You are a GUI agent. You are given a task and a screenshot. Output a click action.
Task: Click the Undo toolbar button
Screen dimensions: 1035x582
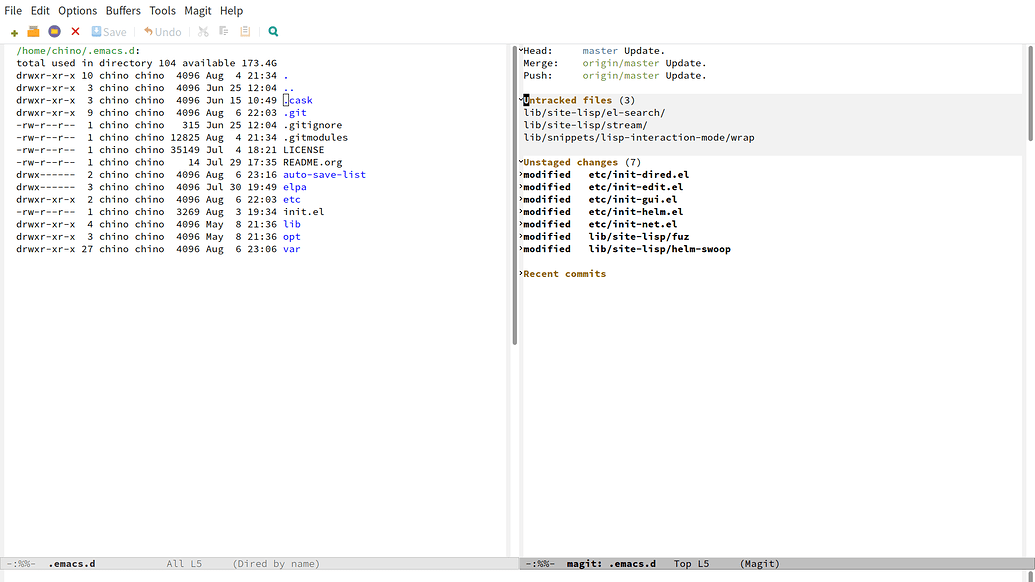point(163,32)
